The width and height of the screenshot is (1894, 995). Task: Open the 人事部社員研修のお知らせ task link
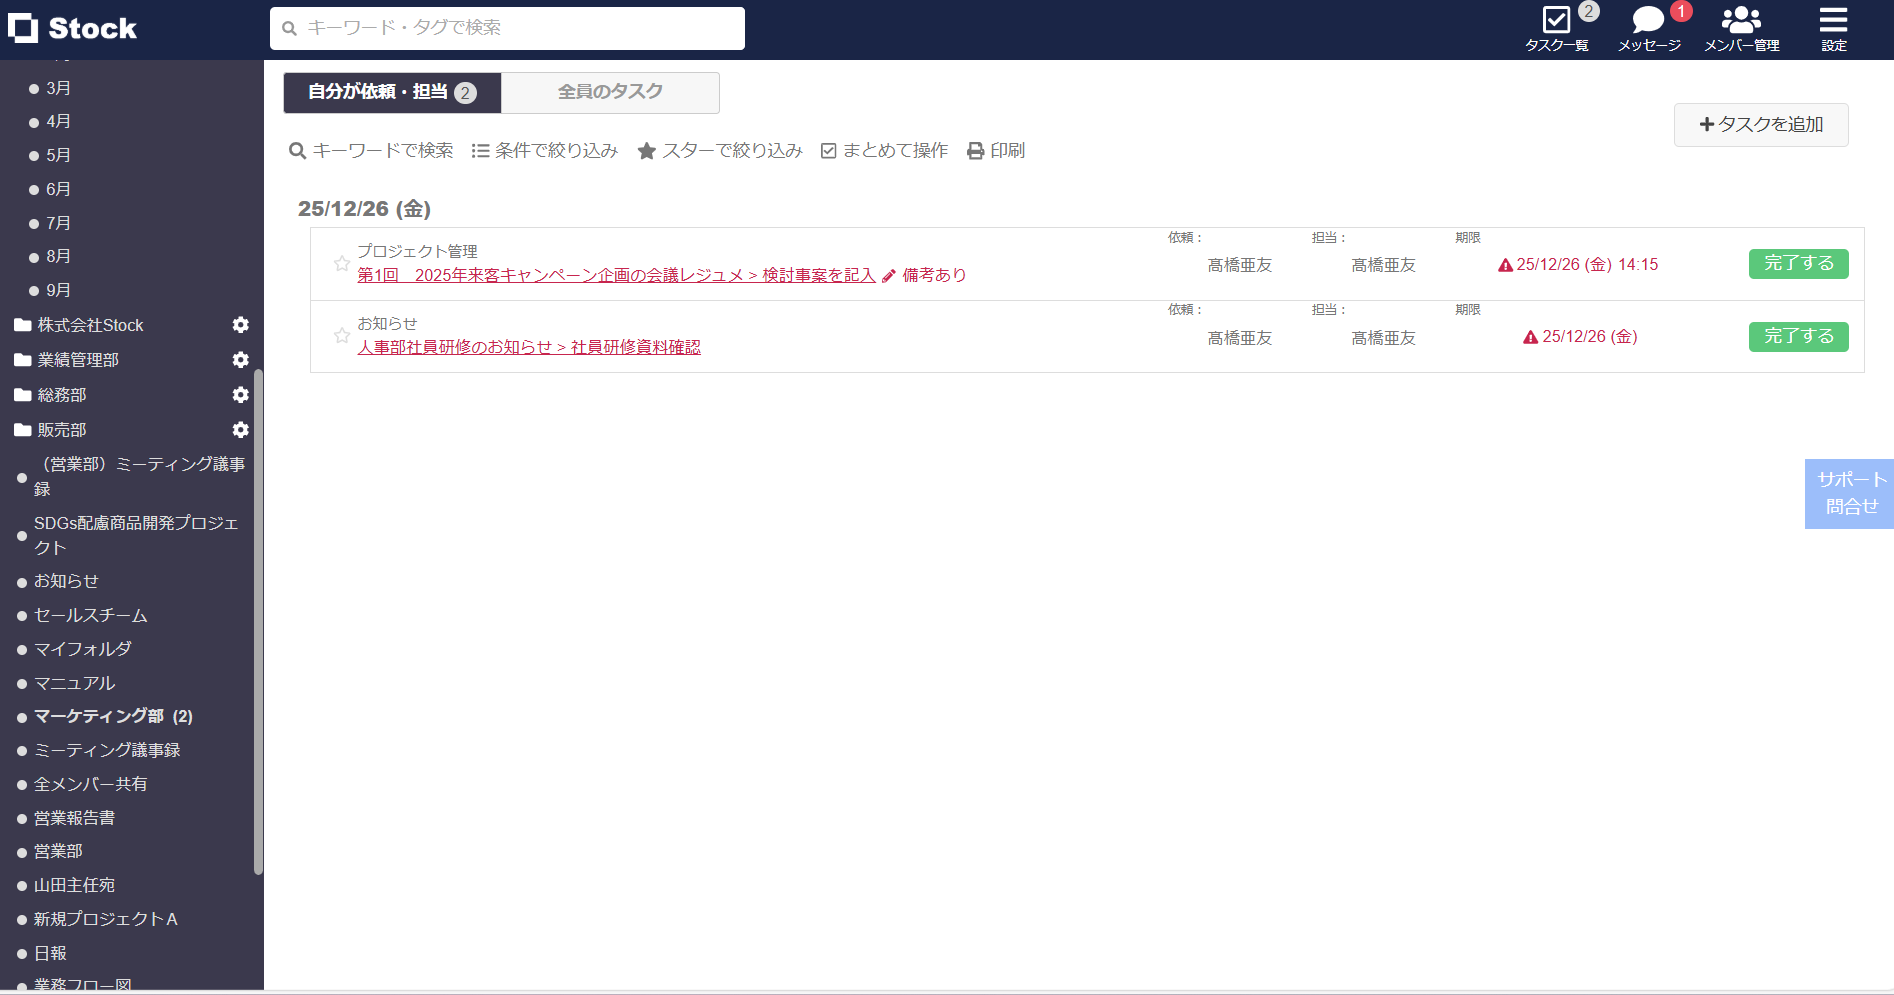point(529,347)
